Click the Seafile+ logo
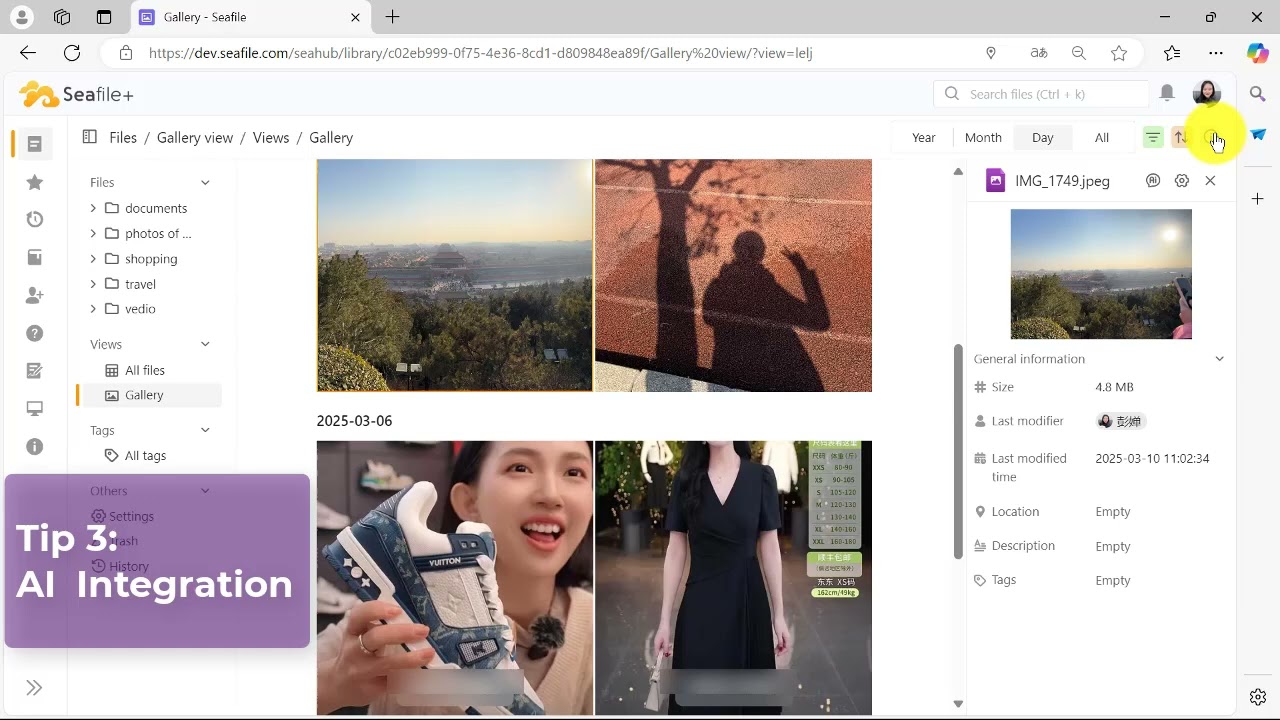Image resolution: width=1280 pixels, height=720 pixels. click(76, 94)
